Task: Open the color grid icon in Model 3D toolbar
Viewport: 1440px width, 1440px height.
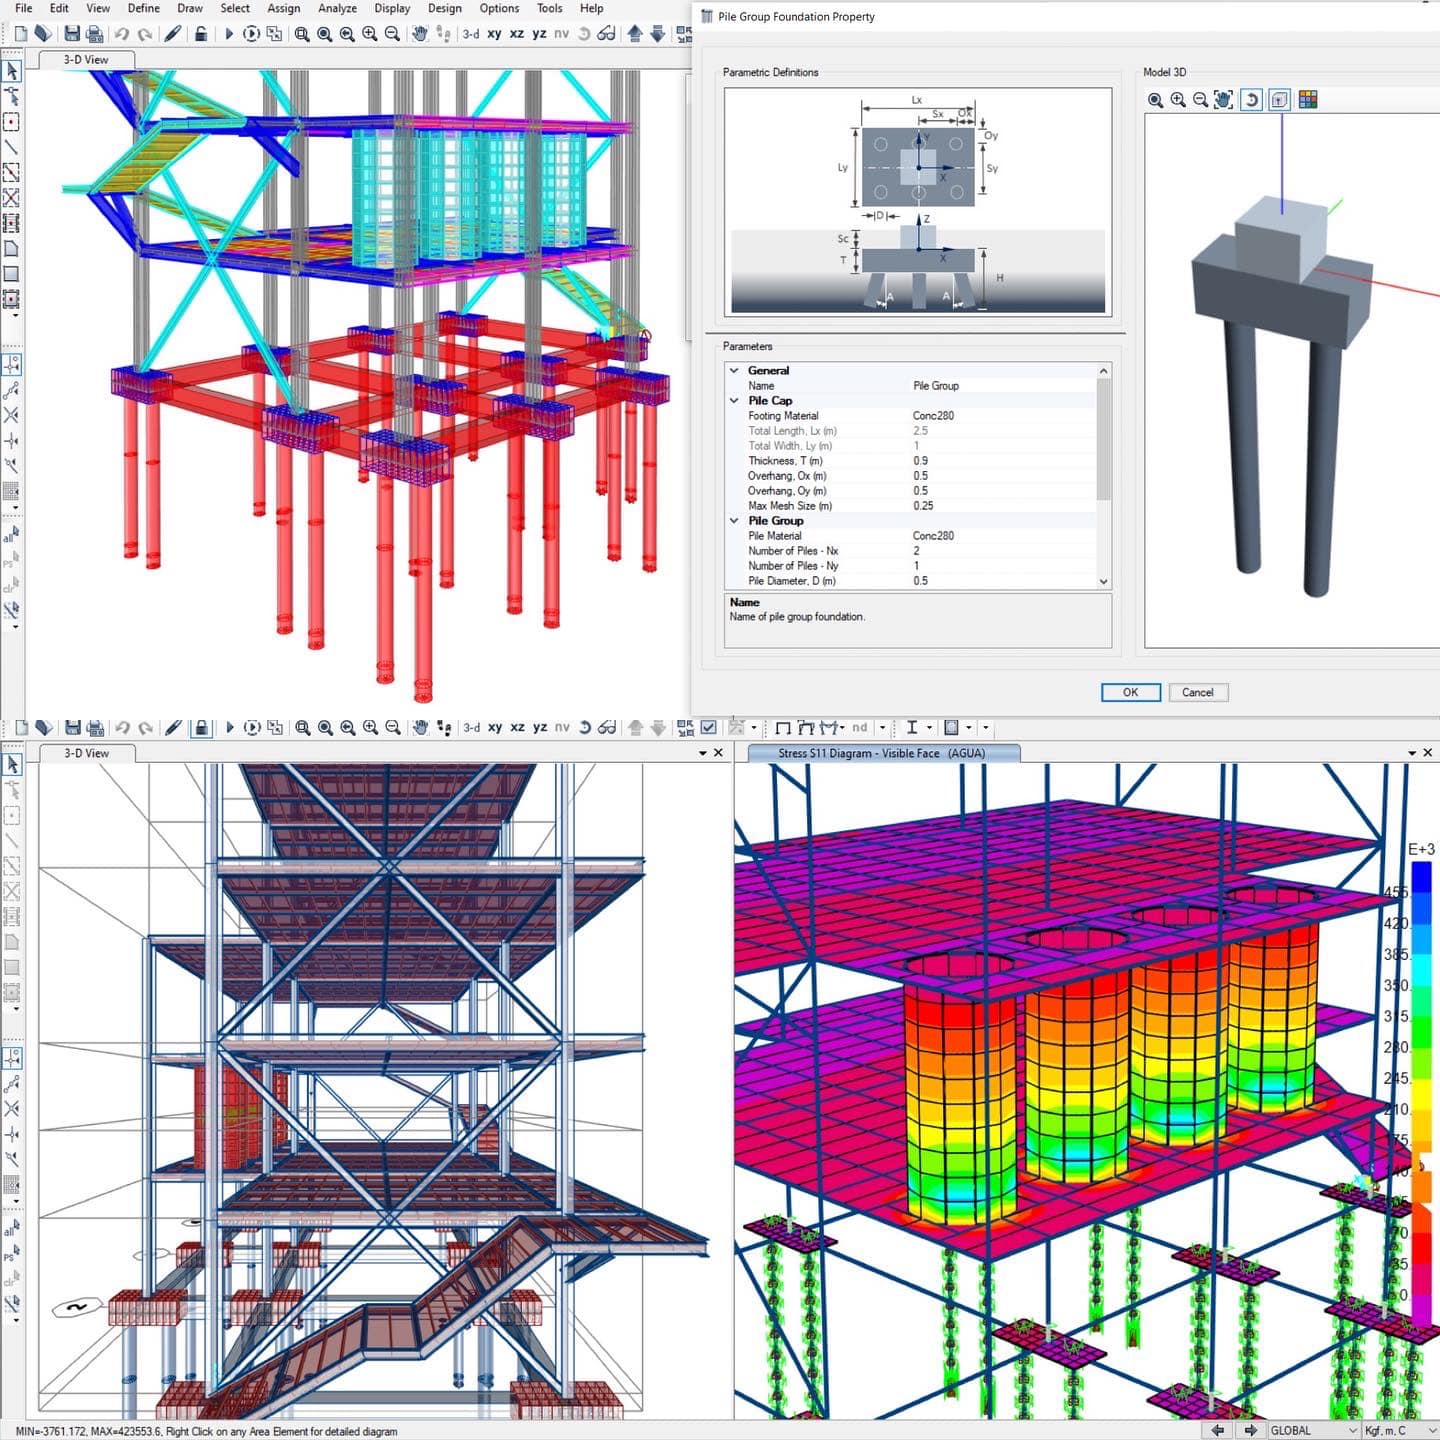Action: pos(1308,99)
